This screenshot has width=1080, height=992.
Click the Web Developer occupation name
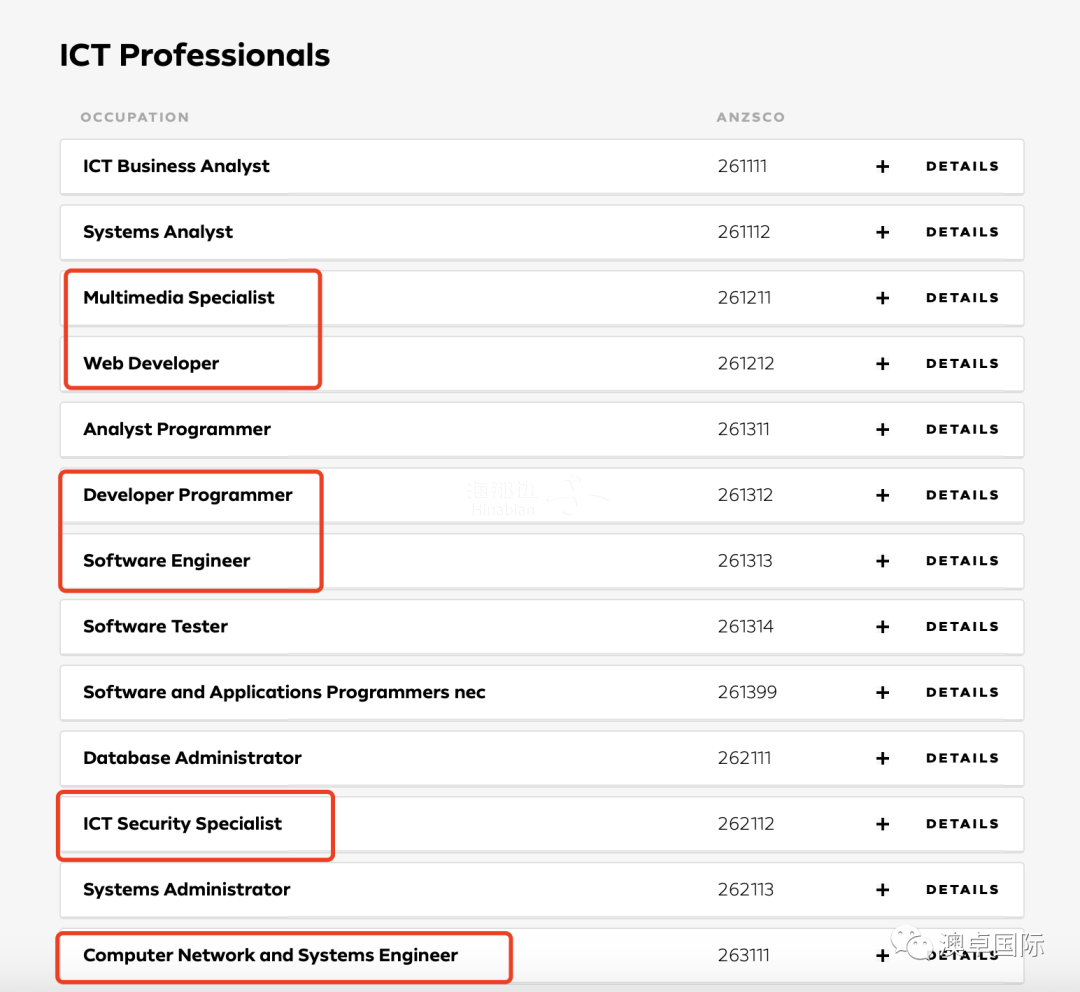151,363
